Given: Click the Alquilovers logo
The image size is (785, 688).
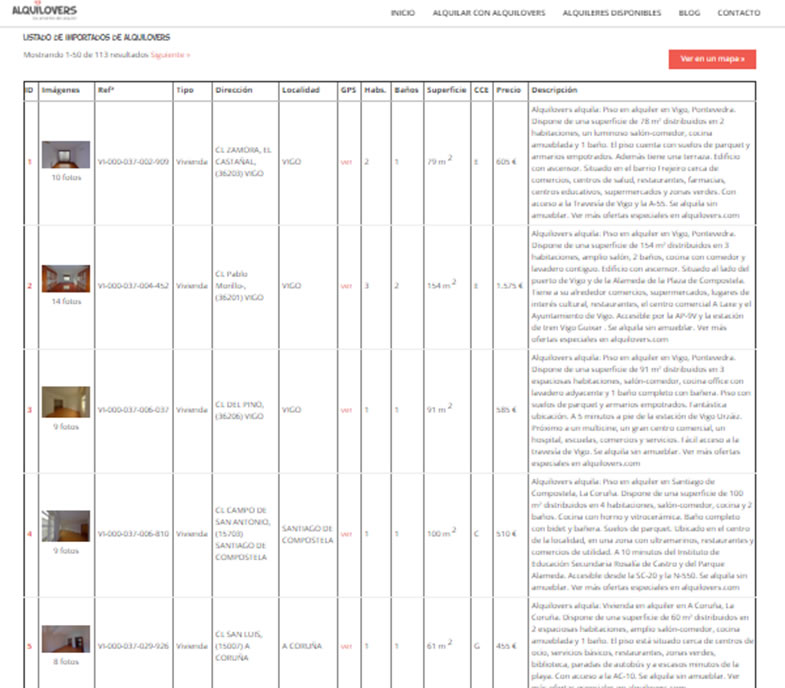Looking at the screenshot, I should (44, 11).
